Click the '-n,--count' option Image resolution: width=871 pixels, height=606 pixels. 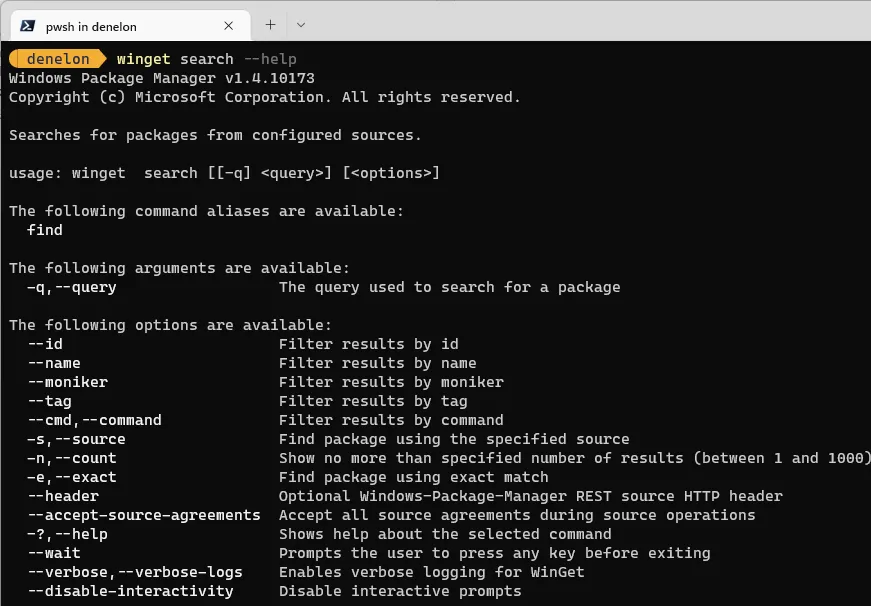72,458
